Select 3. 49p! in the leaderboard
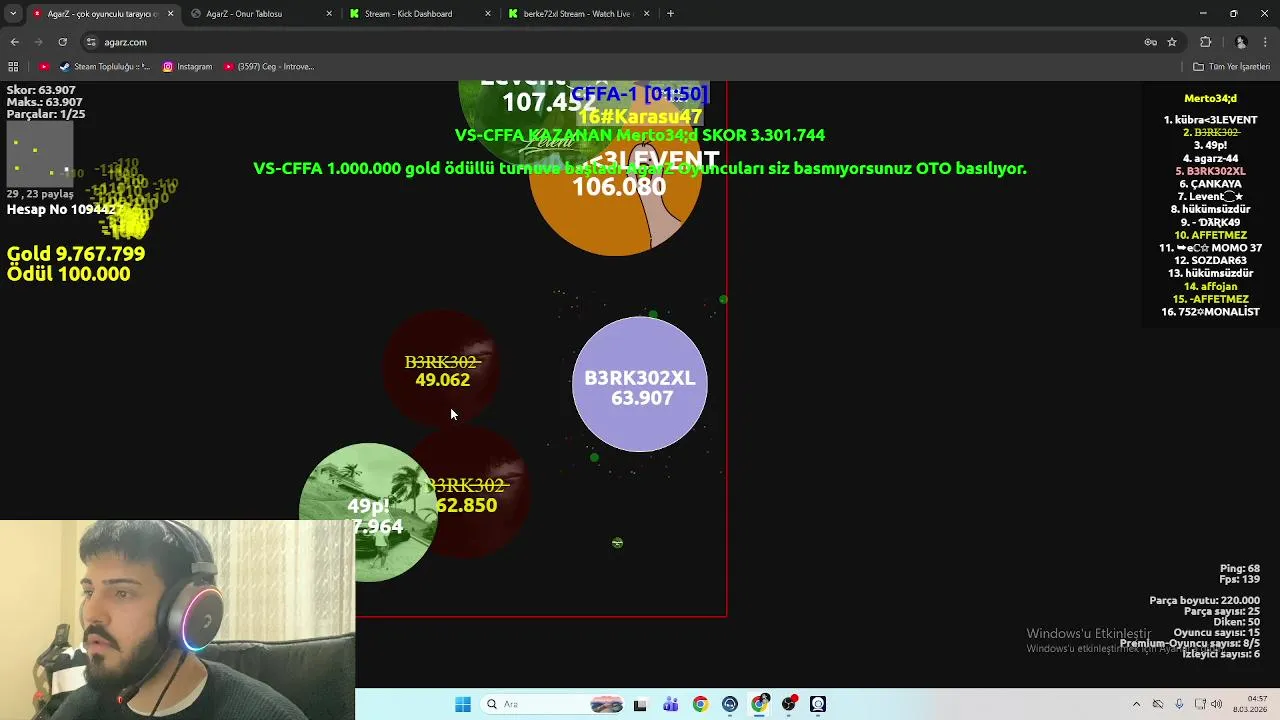The width and height of the screenshot is (1280, 720). (x=1210, y=145)
